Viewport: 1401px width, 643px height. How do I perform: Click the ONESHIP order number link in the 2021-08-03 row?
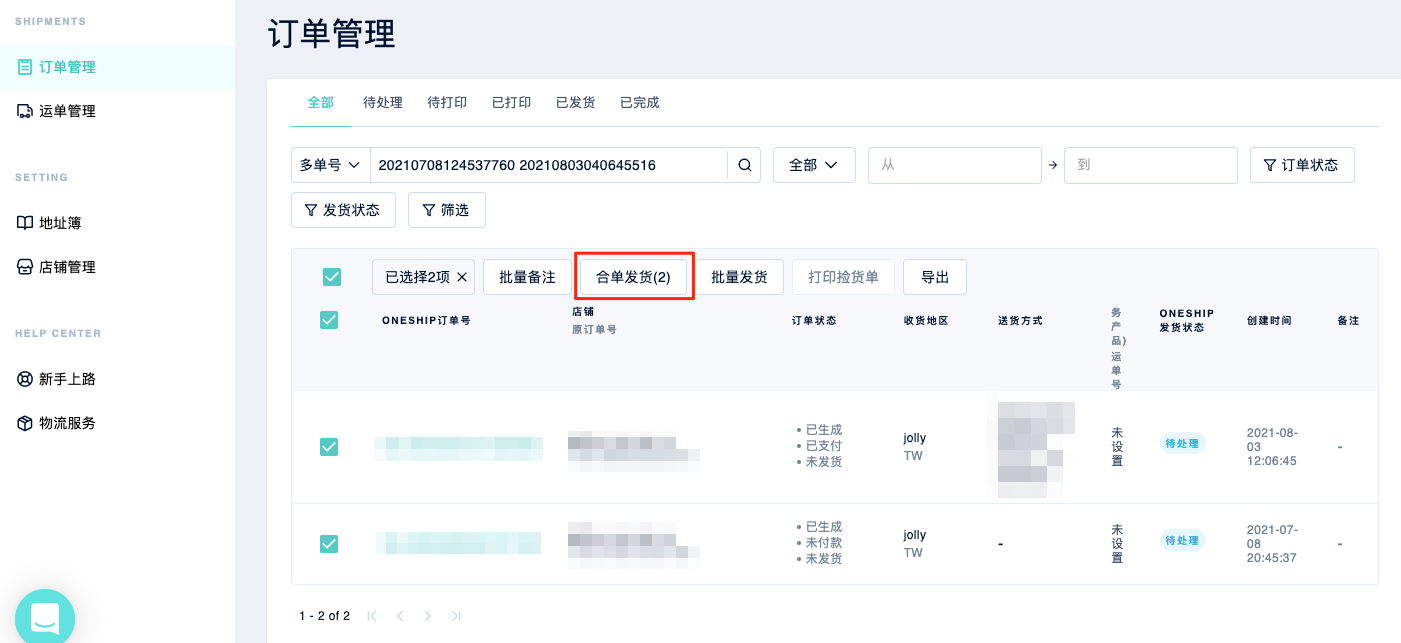pos(459,448)
